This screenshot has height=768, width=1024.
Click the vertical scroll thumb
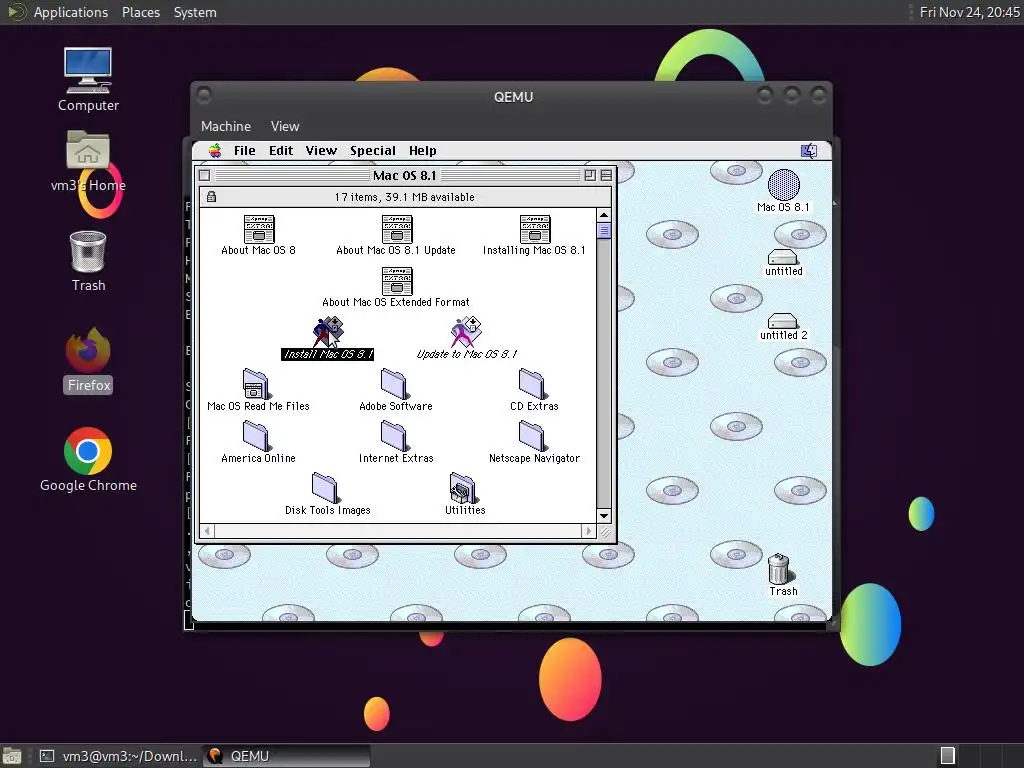[x=604, y=231]
